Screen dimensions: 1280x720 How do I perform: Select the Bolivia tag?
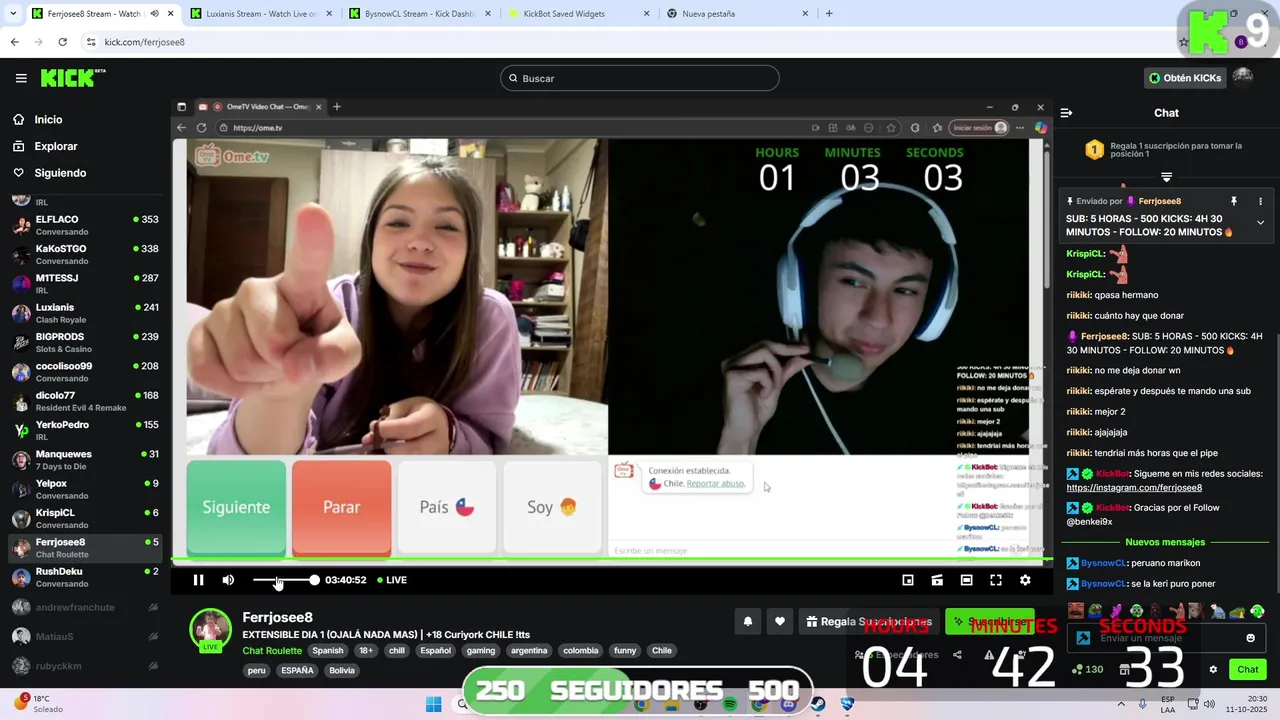342,671
